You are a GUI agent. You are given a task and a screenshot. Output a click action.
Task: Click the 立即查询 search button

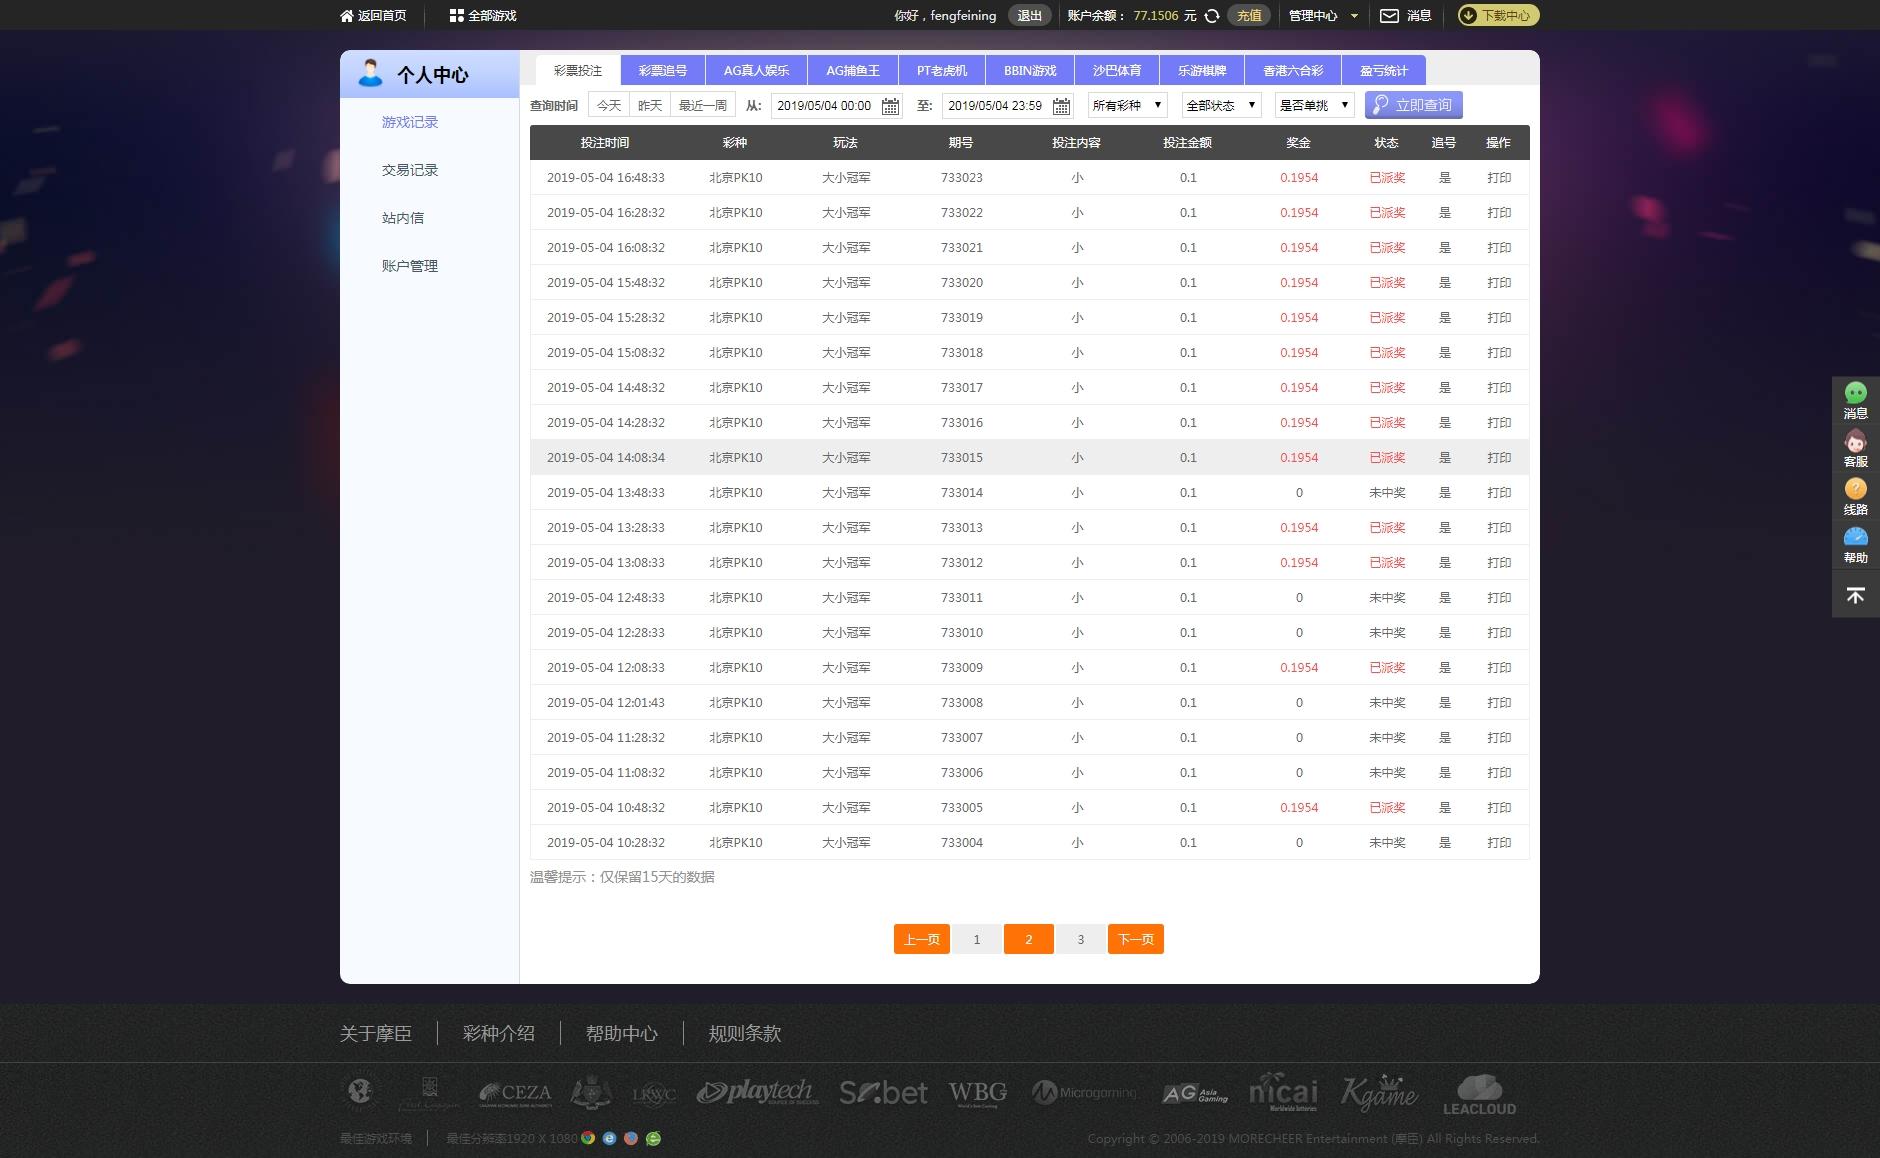pyautogui.click(x=1413, y=105)
